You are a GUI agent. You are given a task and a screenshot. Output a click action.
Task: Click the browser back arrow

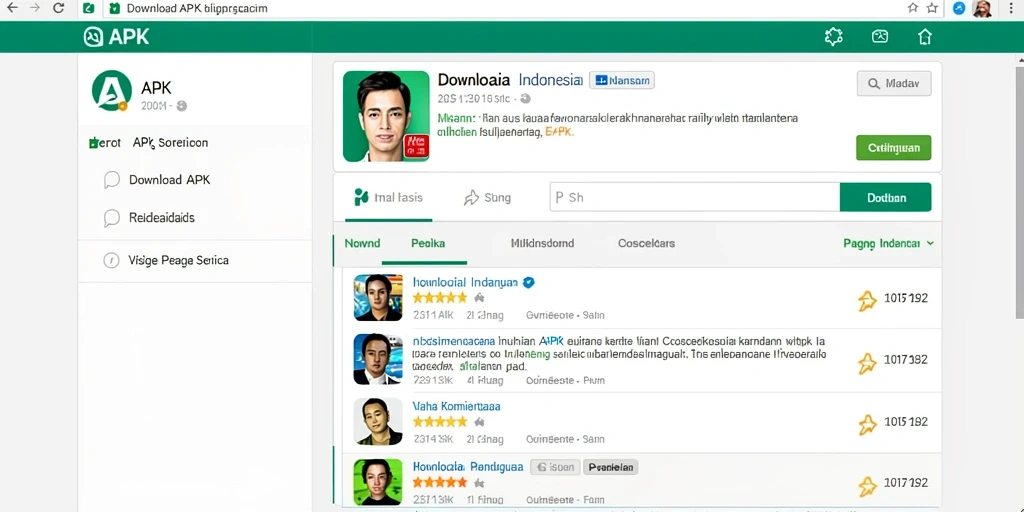pos(12,8)
